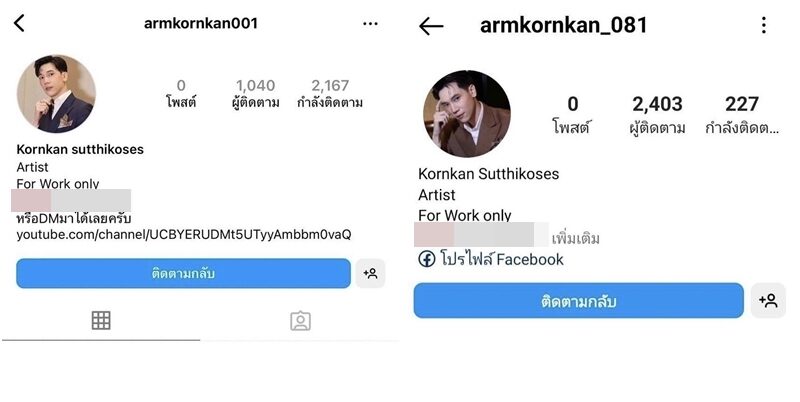The width and height of the screenshot is (800, 402).
Task: Open the 2,167 following list
Action: 330,93
